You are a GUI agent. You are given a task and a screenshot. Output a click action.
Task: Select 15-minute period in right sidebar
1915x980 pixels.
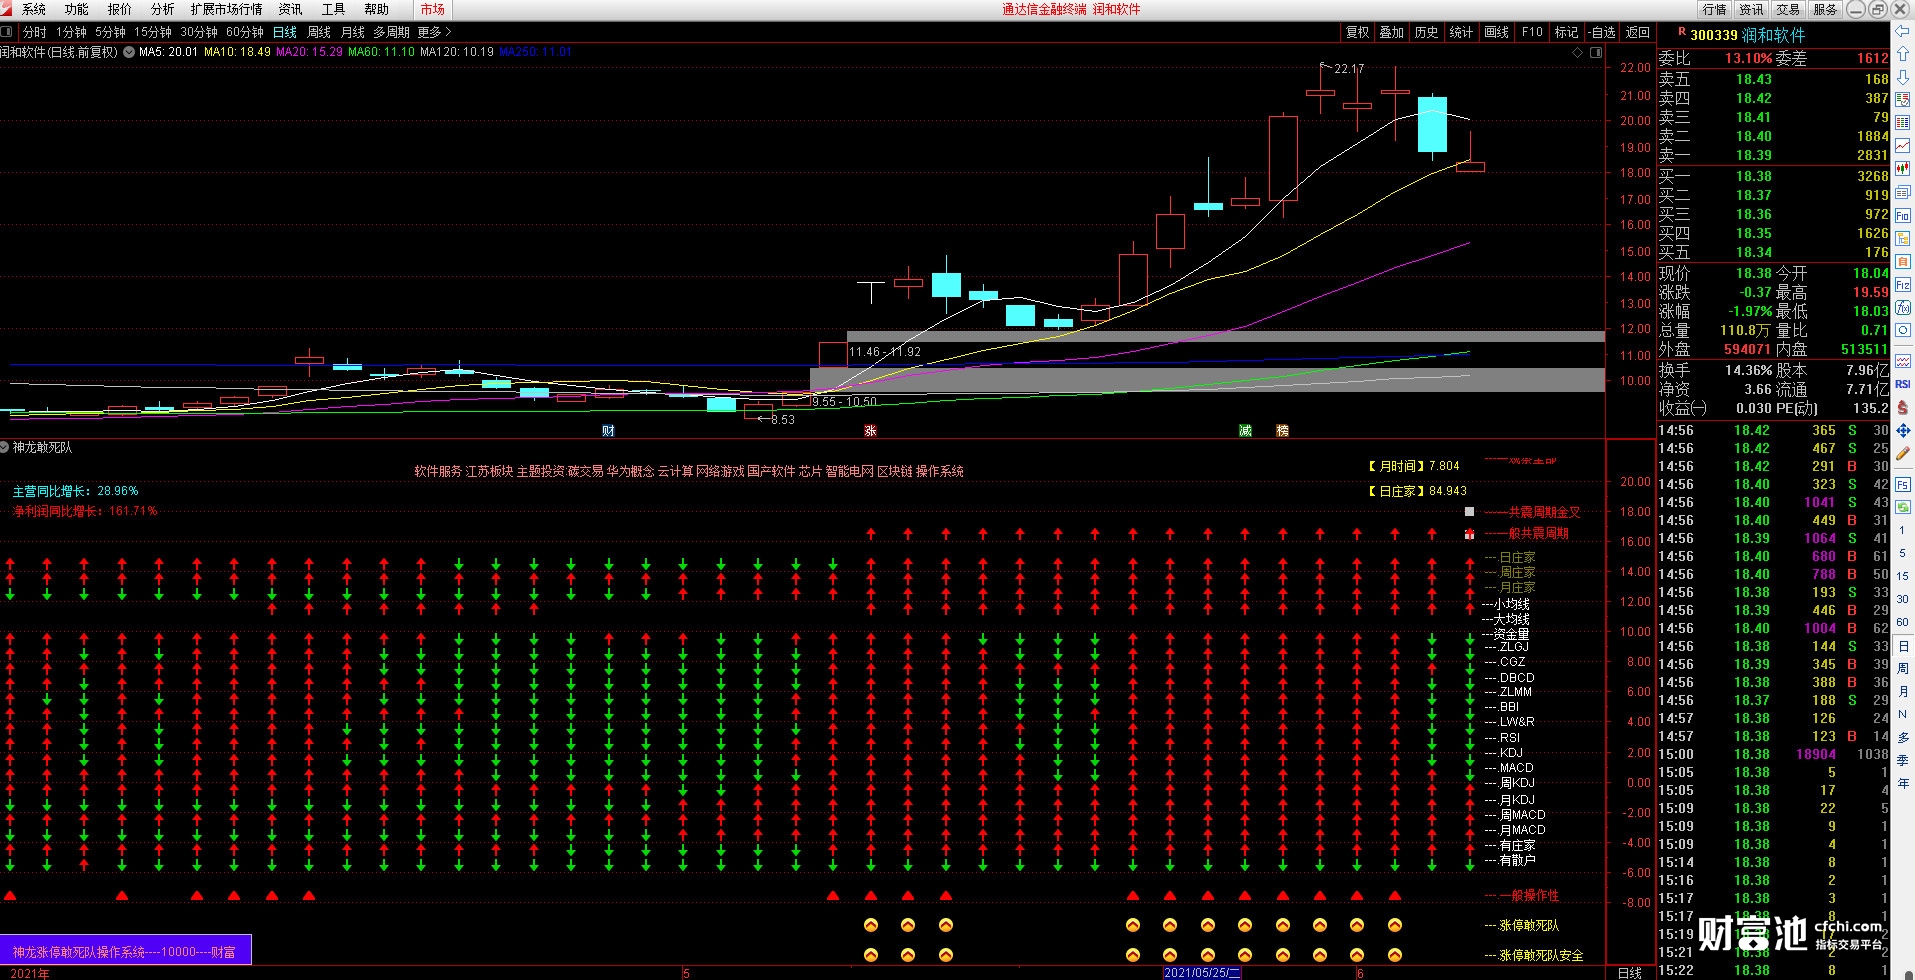coord(1903,576)
